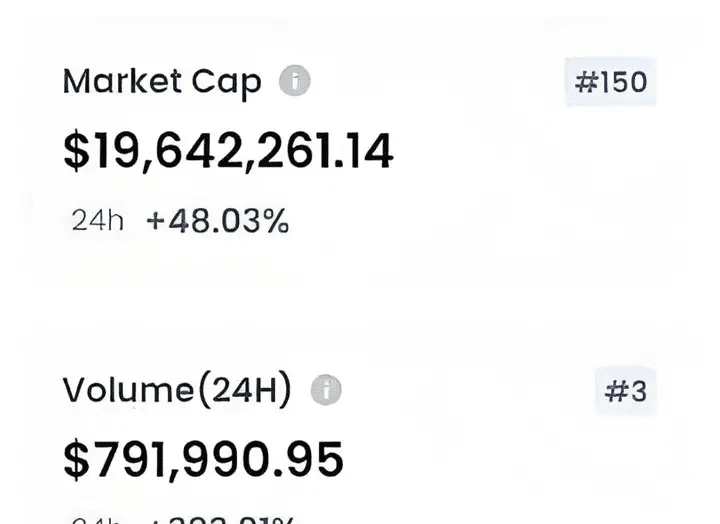Click the dollar sign of the market cap value
The height and width of the screenshot is (524, 720).
(75, 151)
